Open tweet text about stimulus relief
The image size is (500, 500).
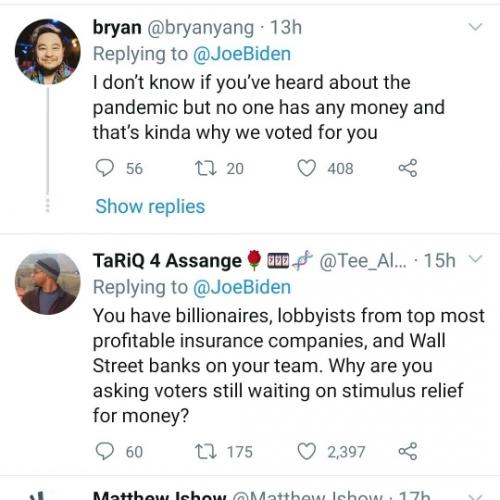(289, 366)
